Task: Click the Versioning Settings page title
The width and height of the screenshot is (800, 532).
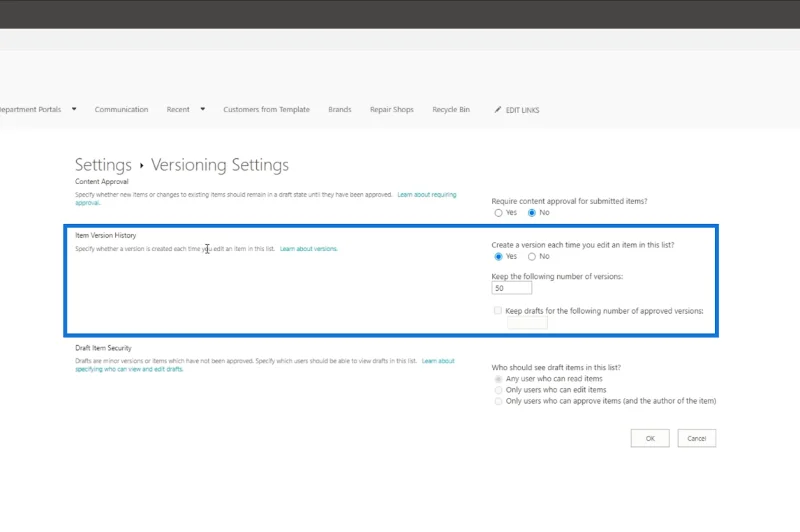Action: coord(219,165)
